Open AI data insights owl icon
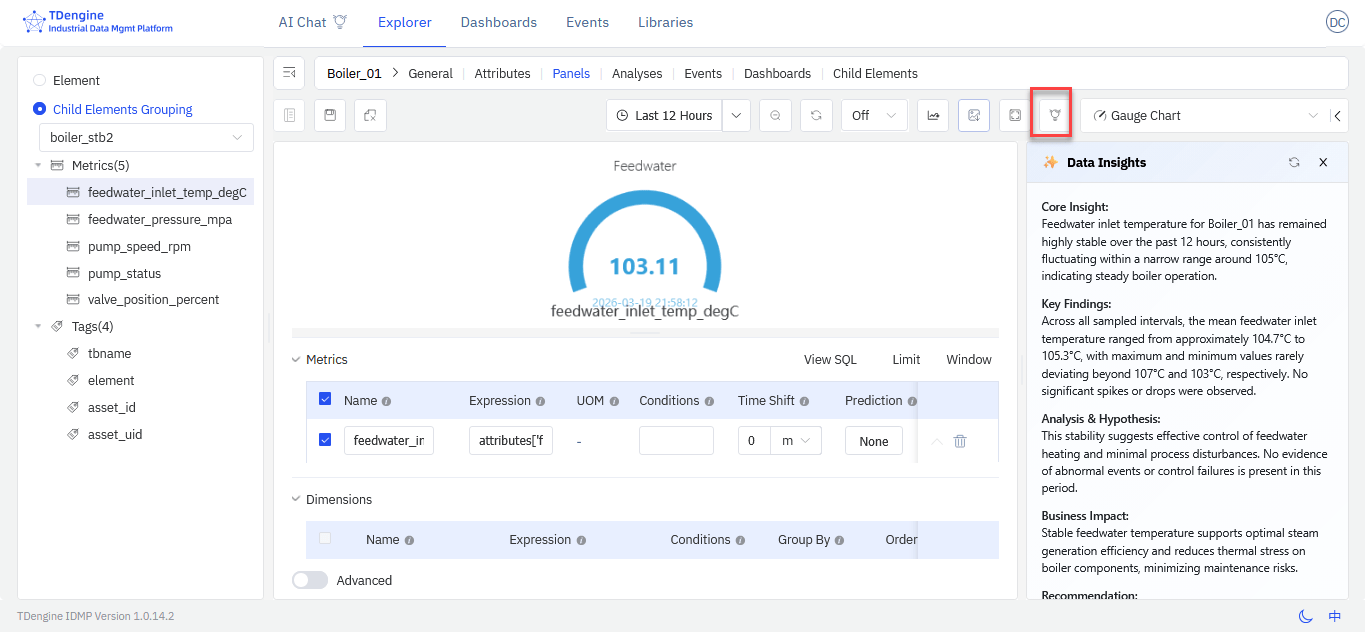 point(1054,115)
